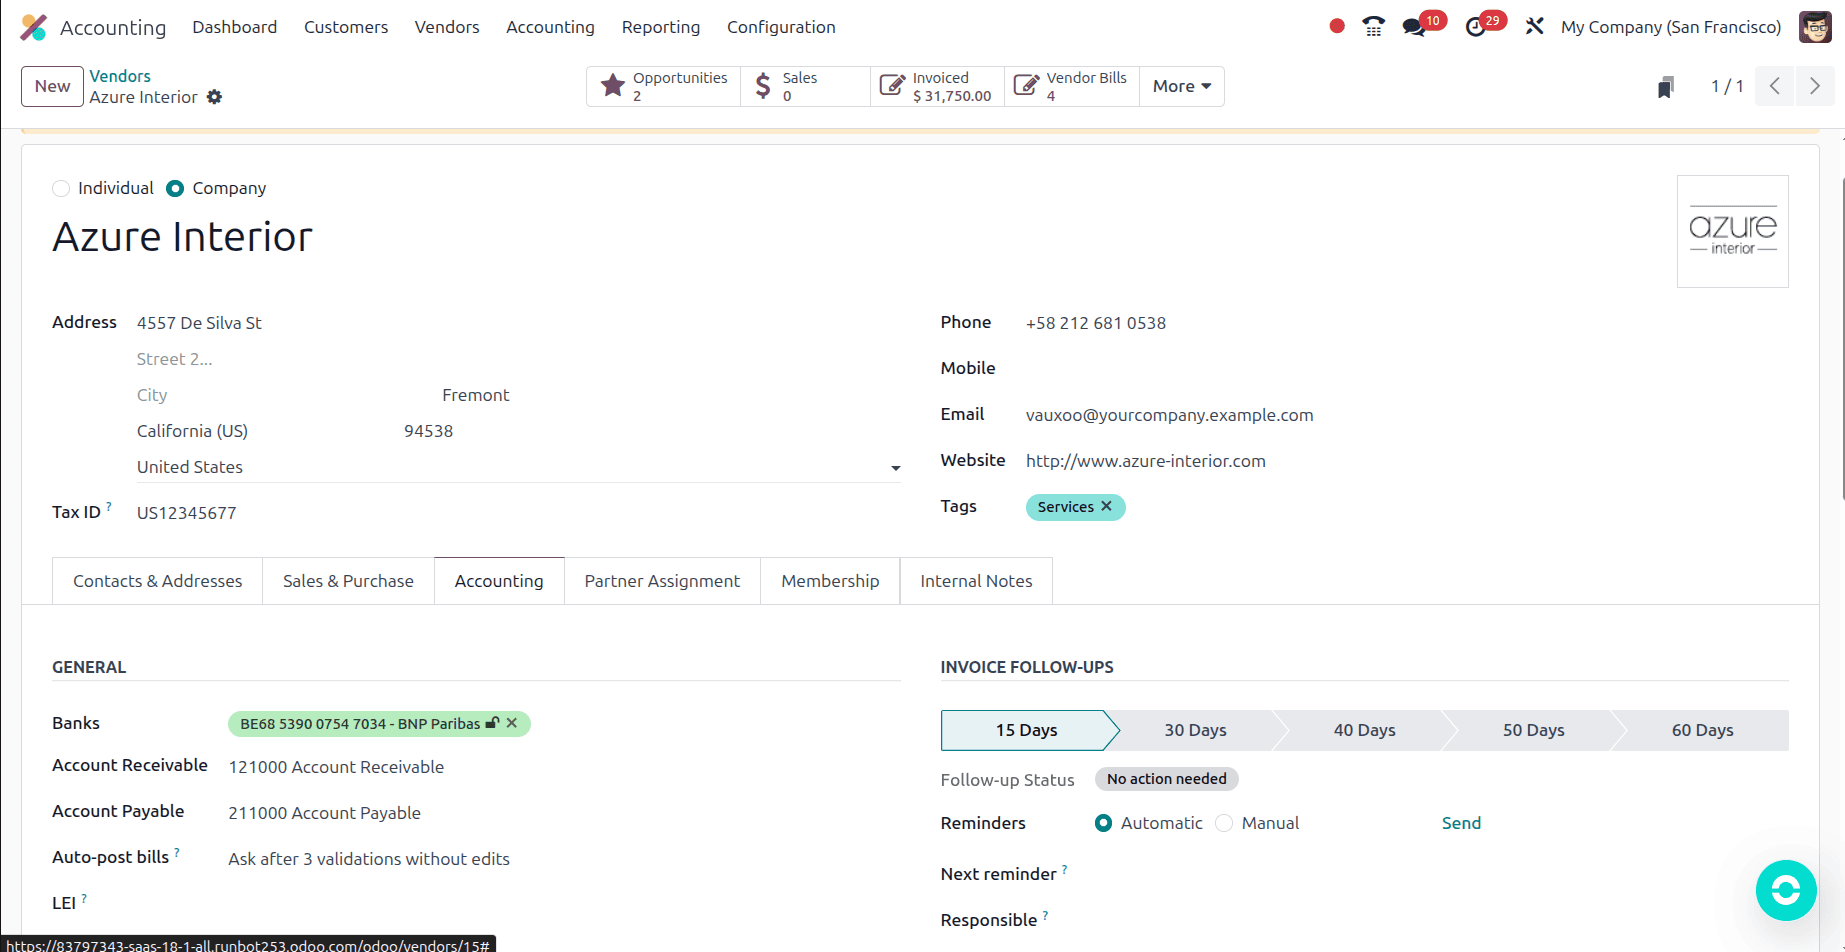
Task: Select the 50 Days follow-up stage
Action: 1534,730
